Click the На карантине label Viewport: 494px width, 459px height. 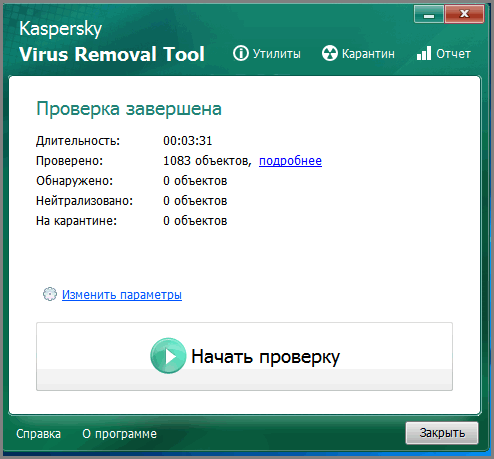pos(76,221)
